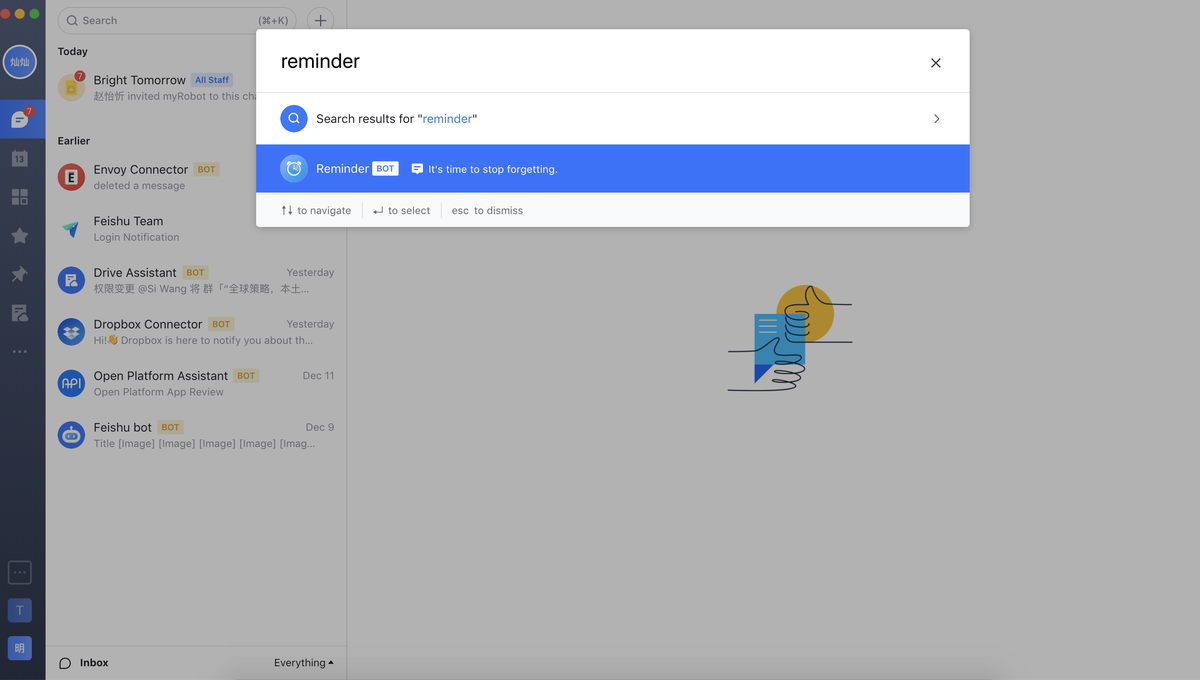This screenshot has height=680, width=1200.
Task: Click the Bright Tomorrow group avatar
Action: 71,87
